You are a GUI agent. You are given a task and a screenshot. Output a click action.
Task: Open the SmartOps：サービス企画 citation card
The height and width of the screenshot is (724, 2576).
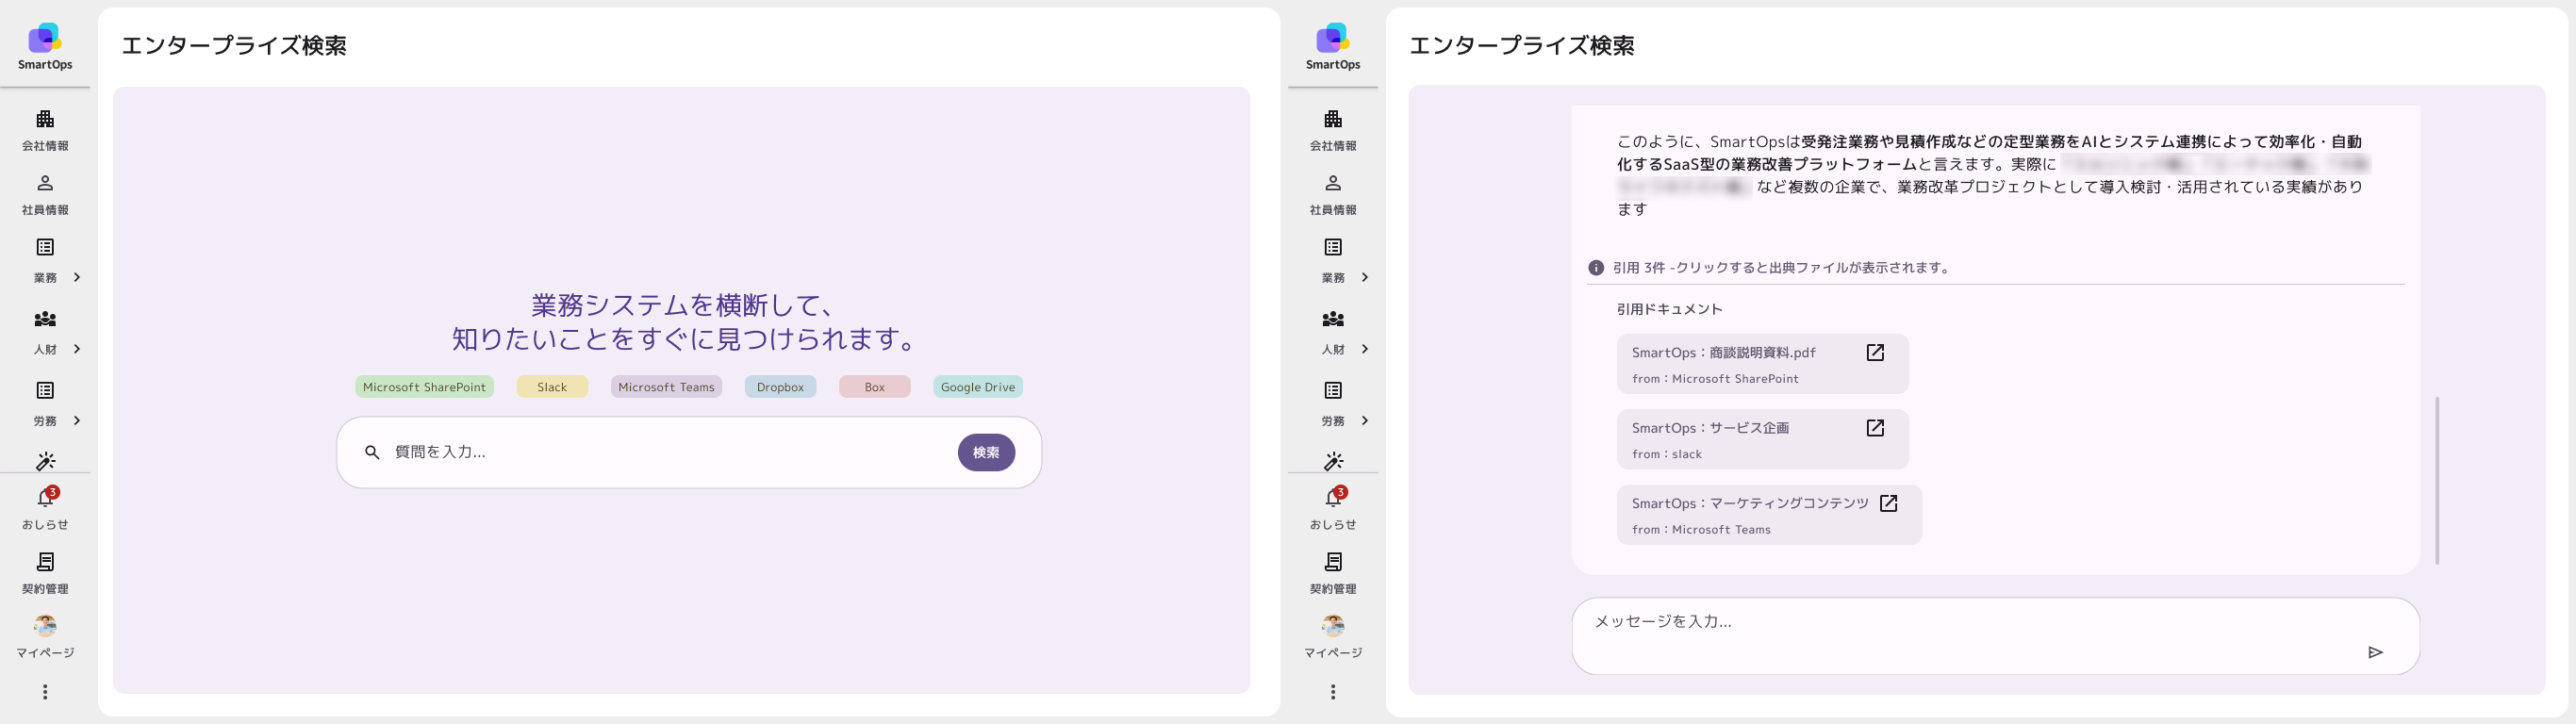[1762, 439]
